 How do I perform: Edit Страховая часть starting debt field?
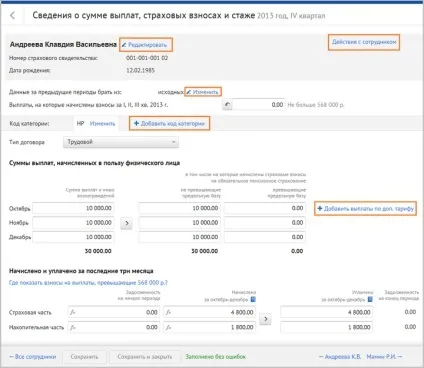[x=114, y=312]
